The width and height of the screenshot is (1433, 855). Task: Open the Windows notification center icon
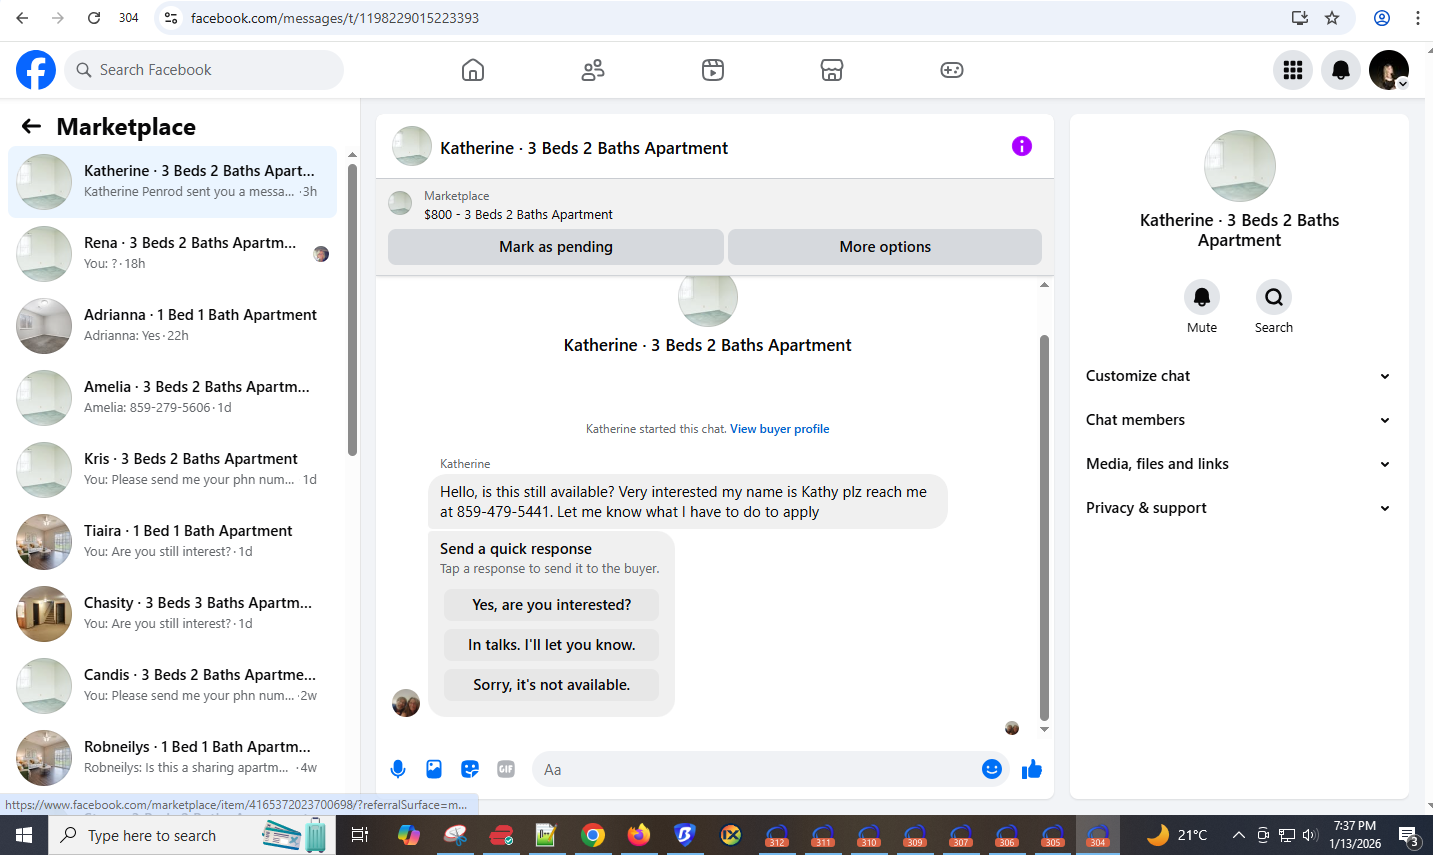click(x=1409, y=835)
